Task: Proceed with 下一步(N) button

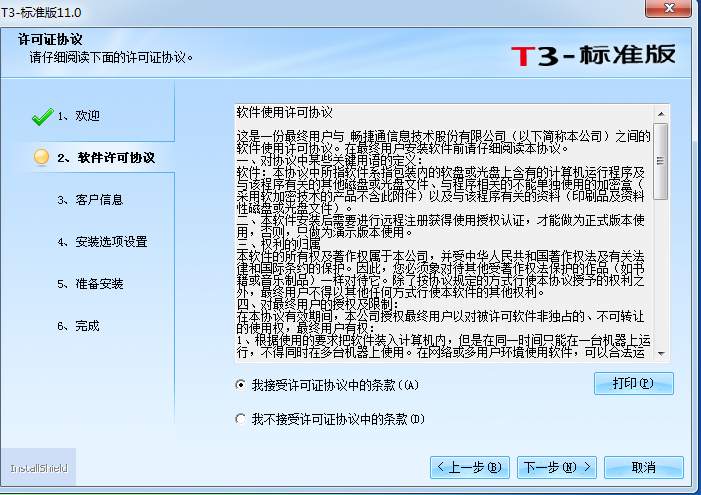Action: (557, 467)
